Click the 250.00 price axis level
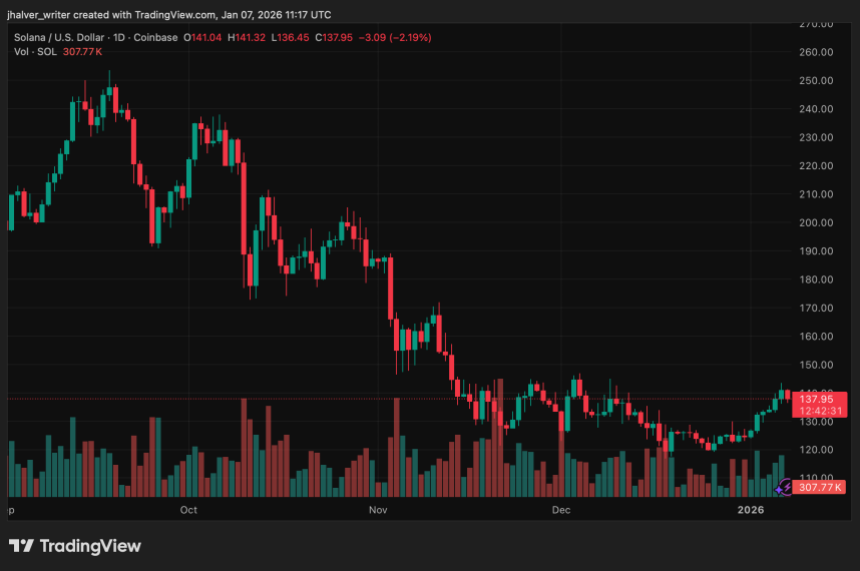860x571 pixels. pyautogui.click(x=816, y=80)
